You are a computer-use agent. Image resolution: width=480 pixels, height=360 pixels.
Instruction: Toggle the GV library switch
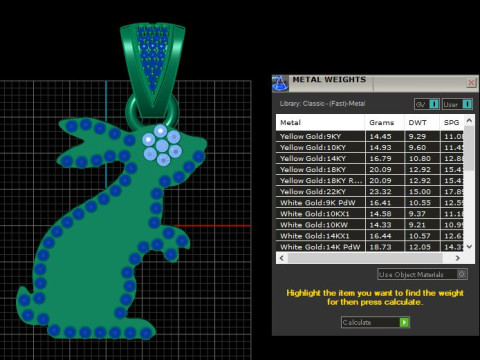[x=427, y=104]
